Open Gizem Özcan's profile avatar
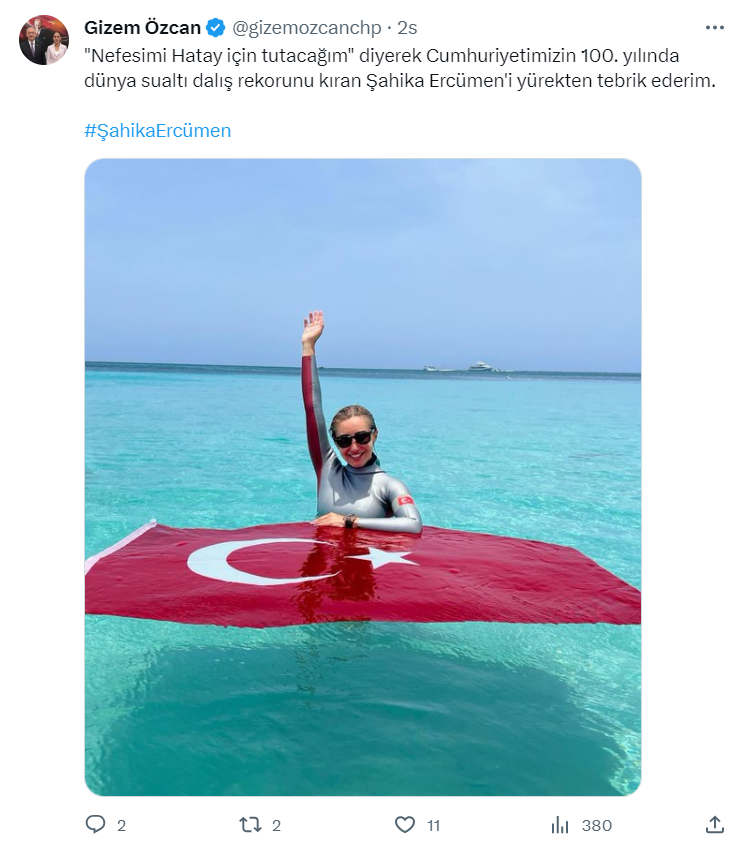The image size is (743, 846). (44, 40)
